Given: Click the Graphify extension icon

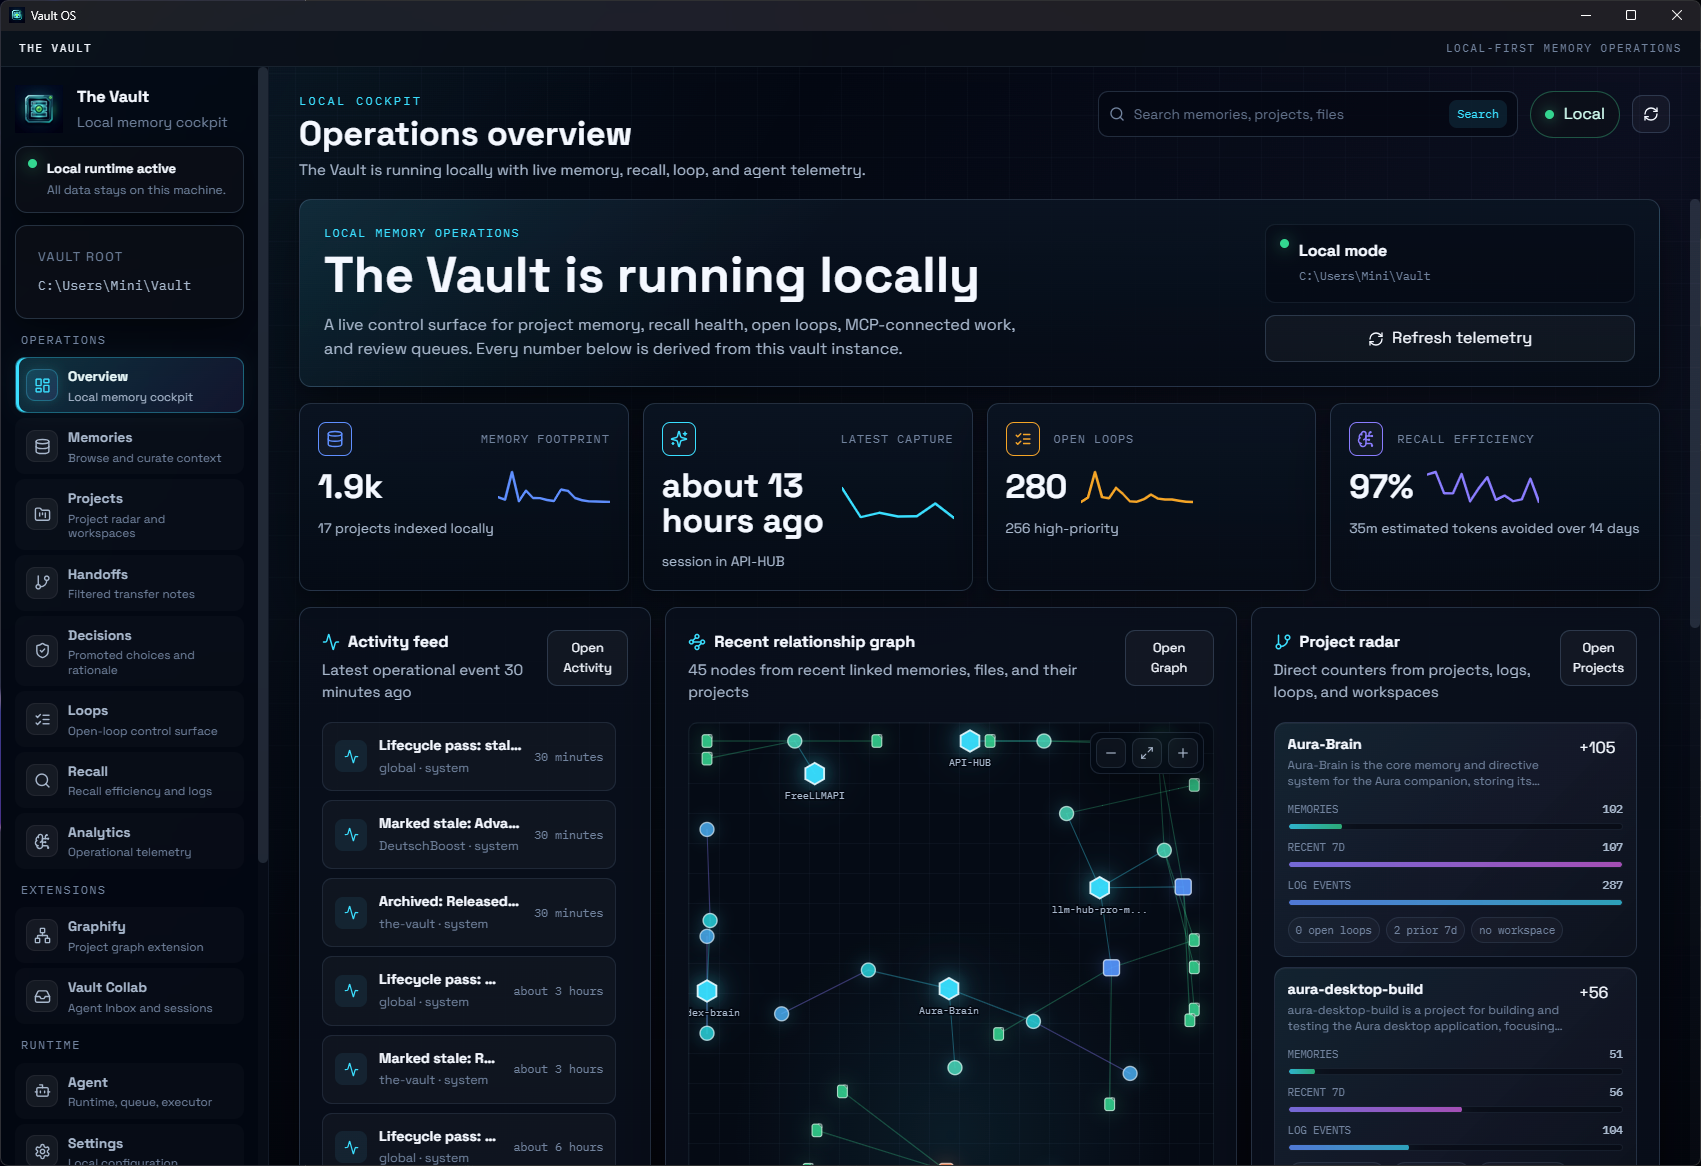Looking at the screenshot, I should click(x=42, y=936).
